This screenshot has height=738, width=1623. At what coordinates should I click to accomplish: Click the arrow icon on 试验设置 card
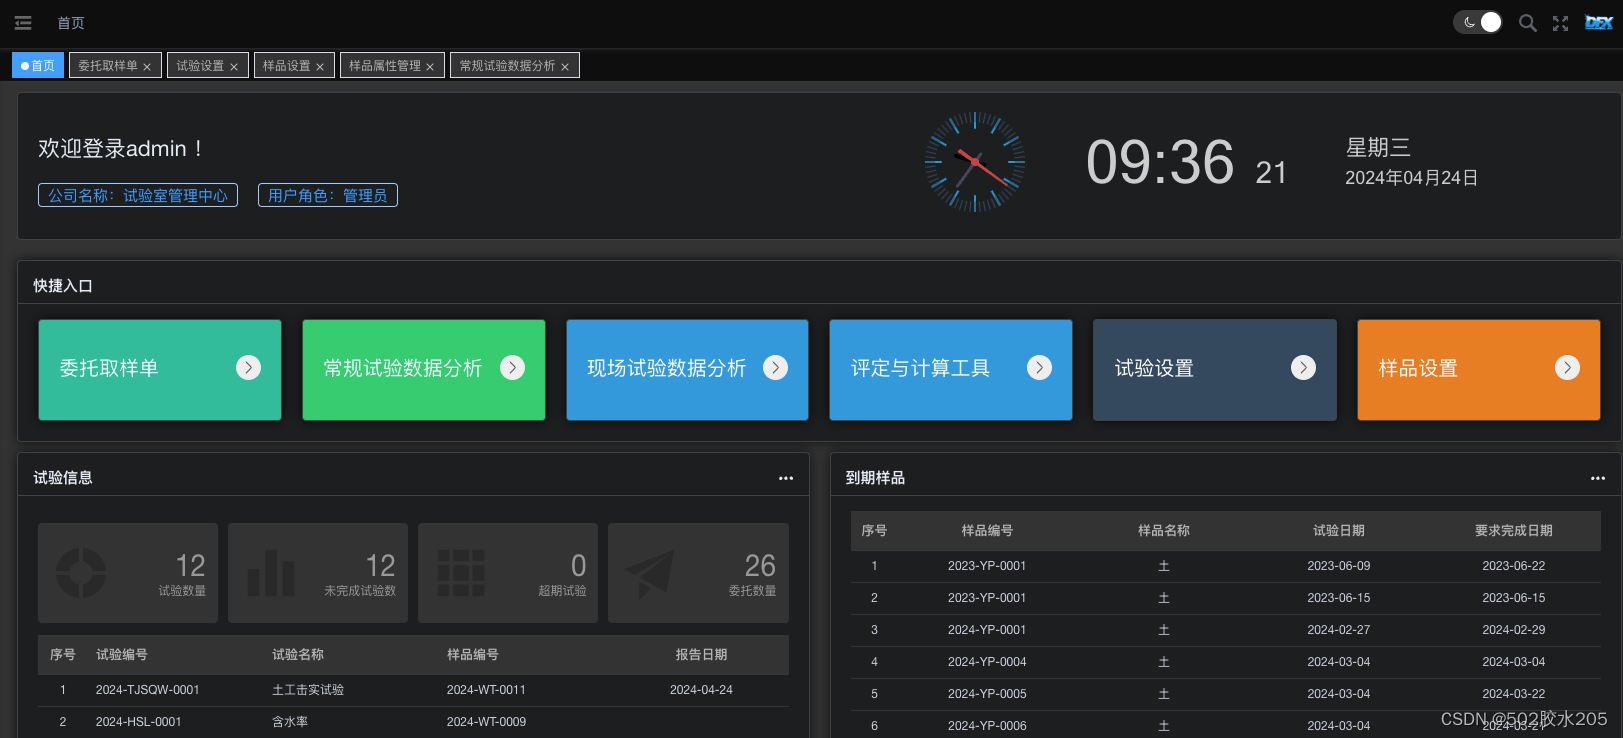(x=1303, y=368)
